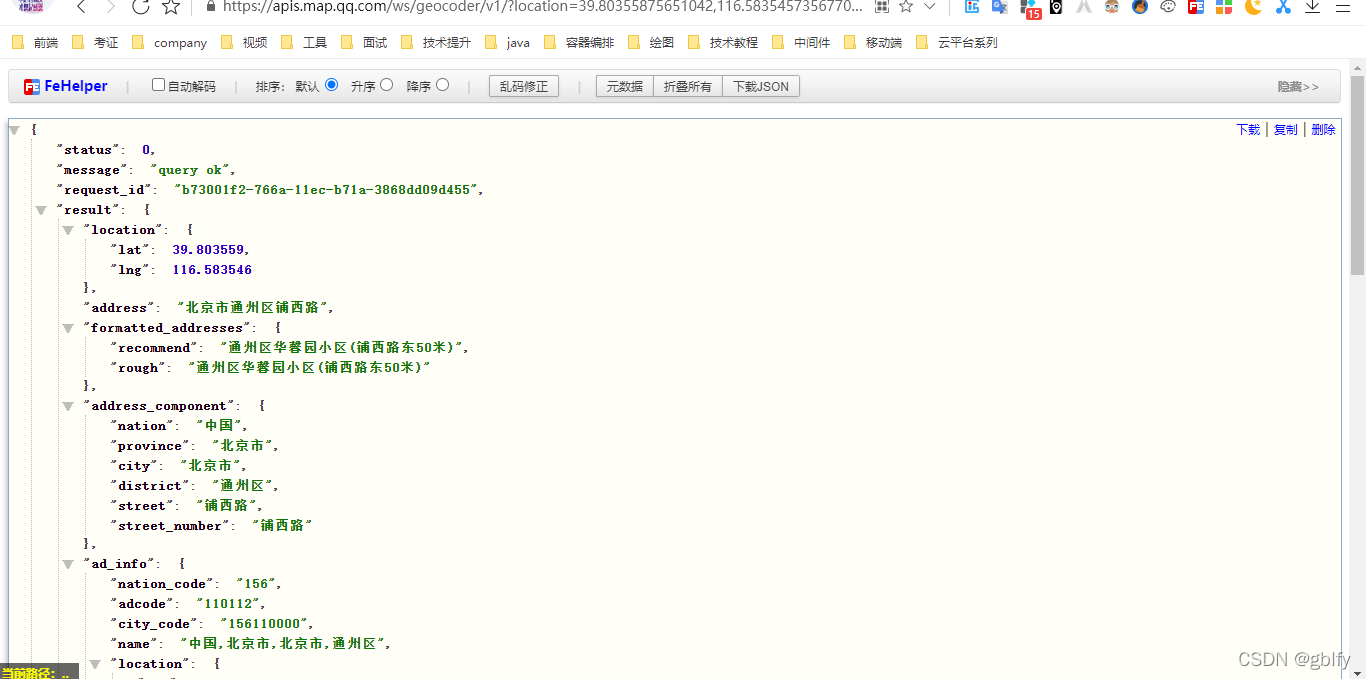Enable the 自动解码 checkbox
The height and width of the screenshot is (679, 1366).
(x=158, y=85)
